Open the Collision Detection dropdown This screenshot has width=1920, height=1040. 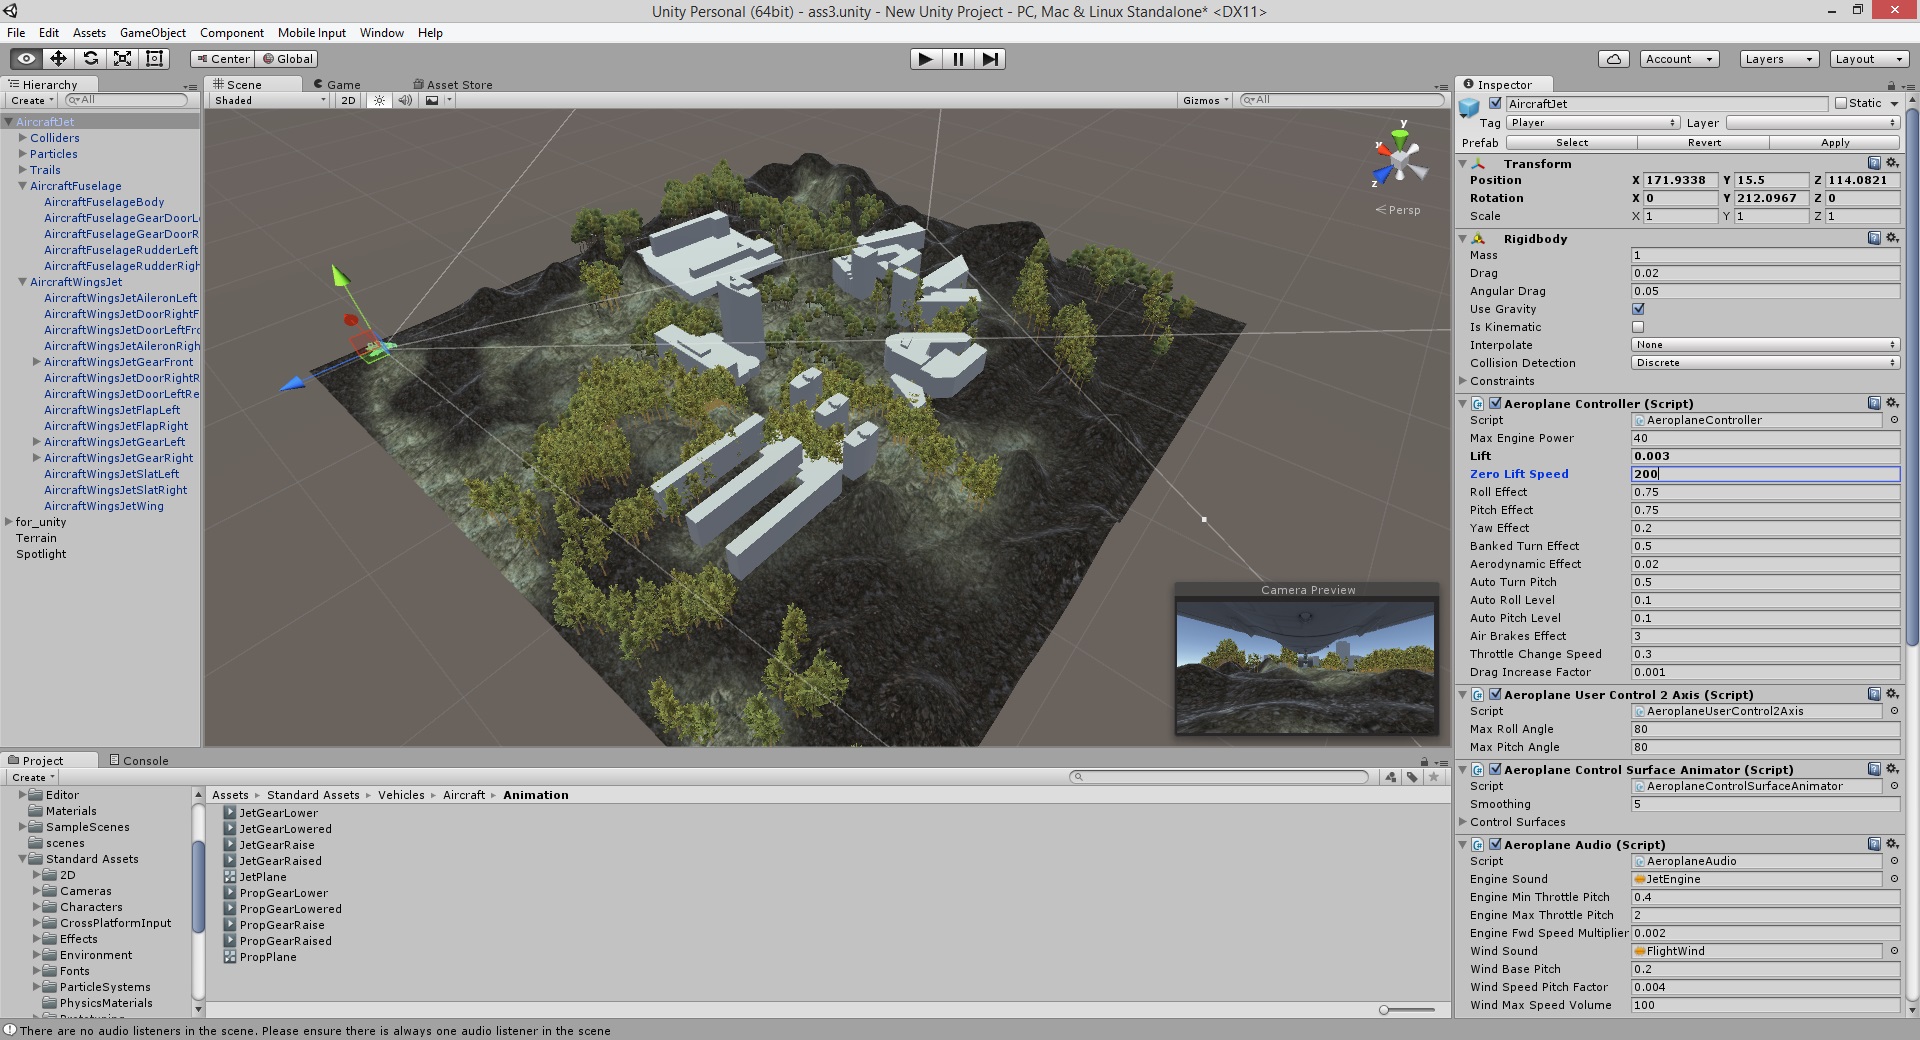(1765, 362)
